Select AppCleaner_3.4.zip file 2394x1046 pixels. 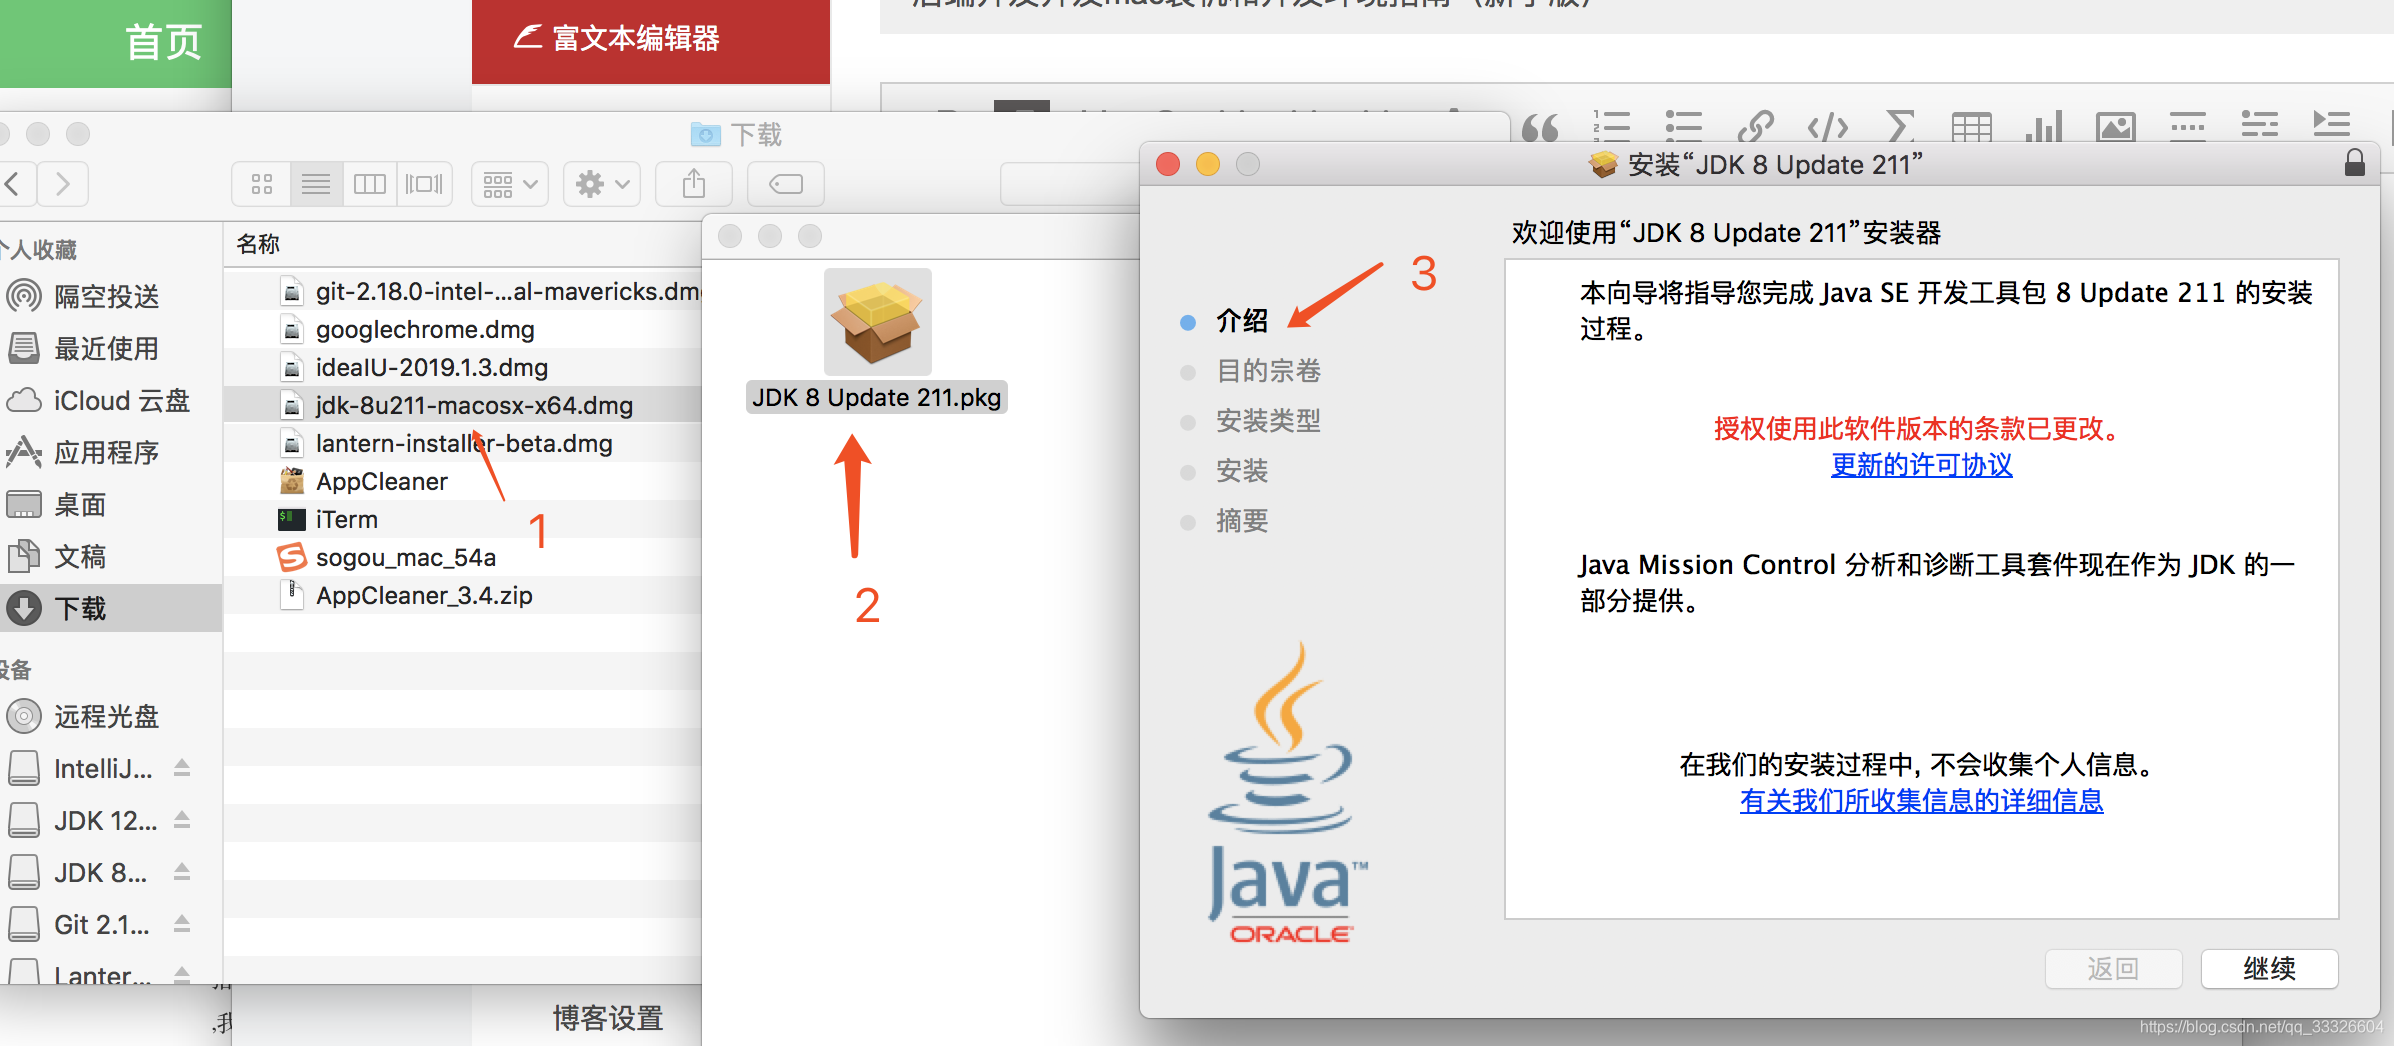[x=463, y=595]
